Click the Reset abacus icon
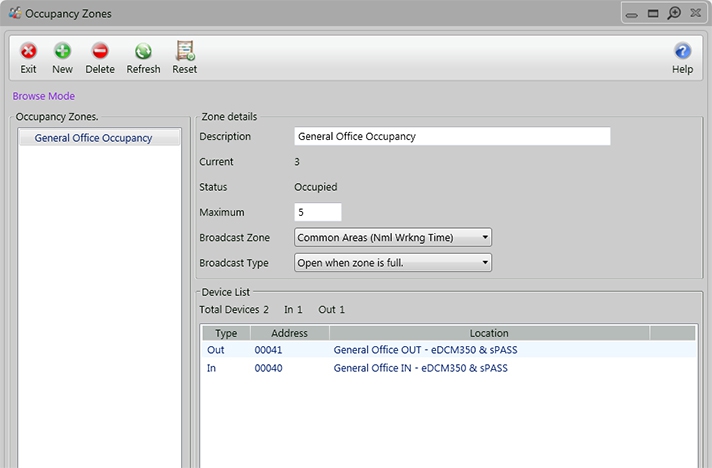The height and width of the screenshot is (468, 712). tap(185, 50)
